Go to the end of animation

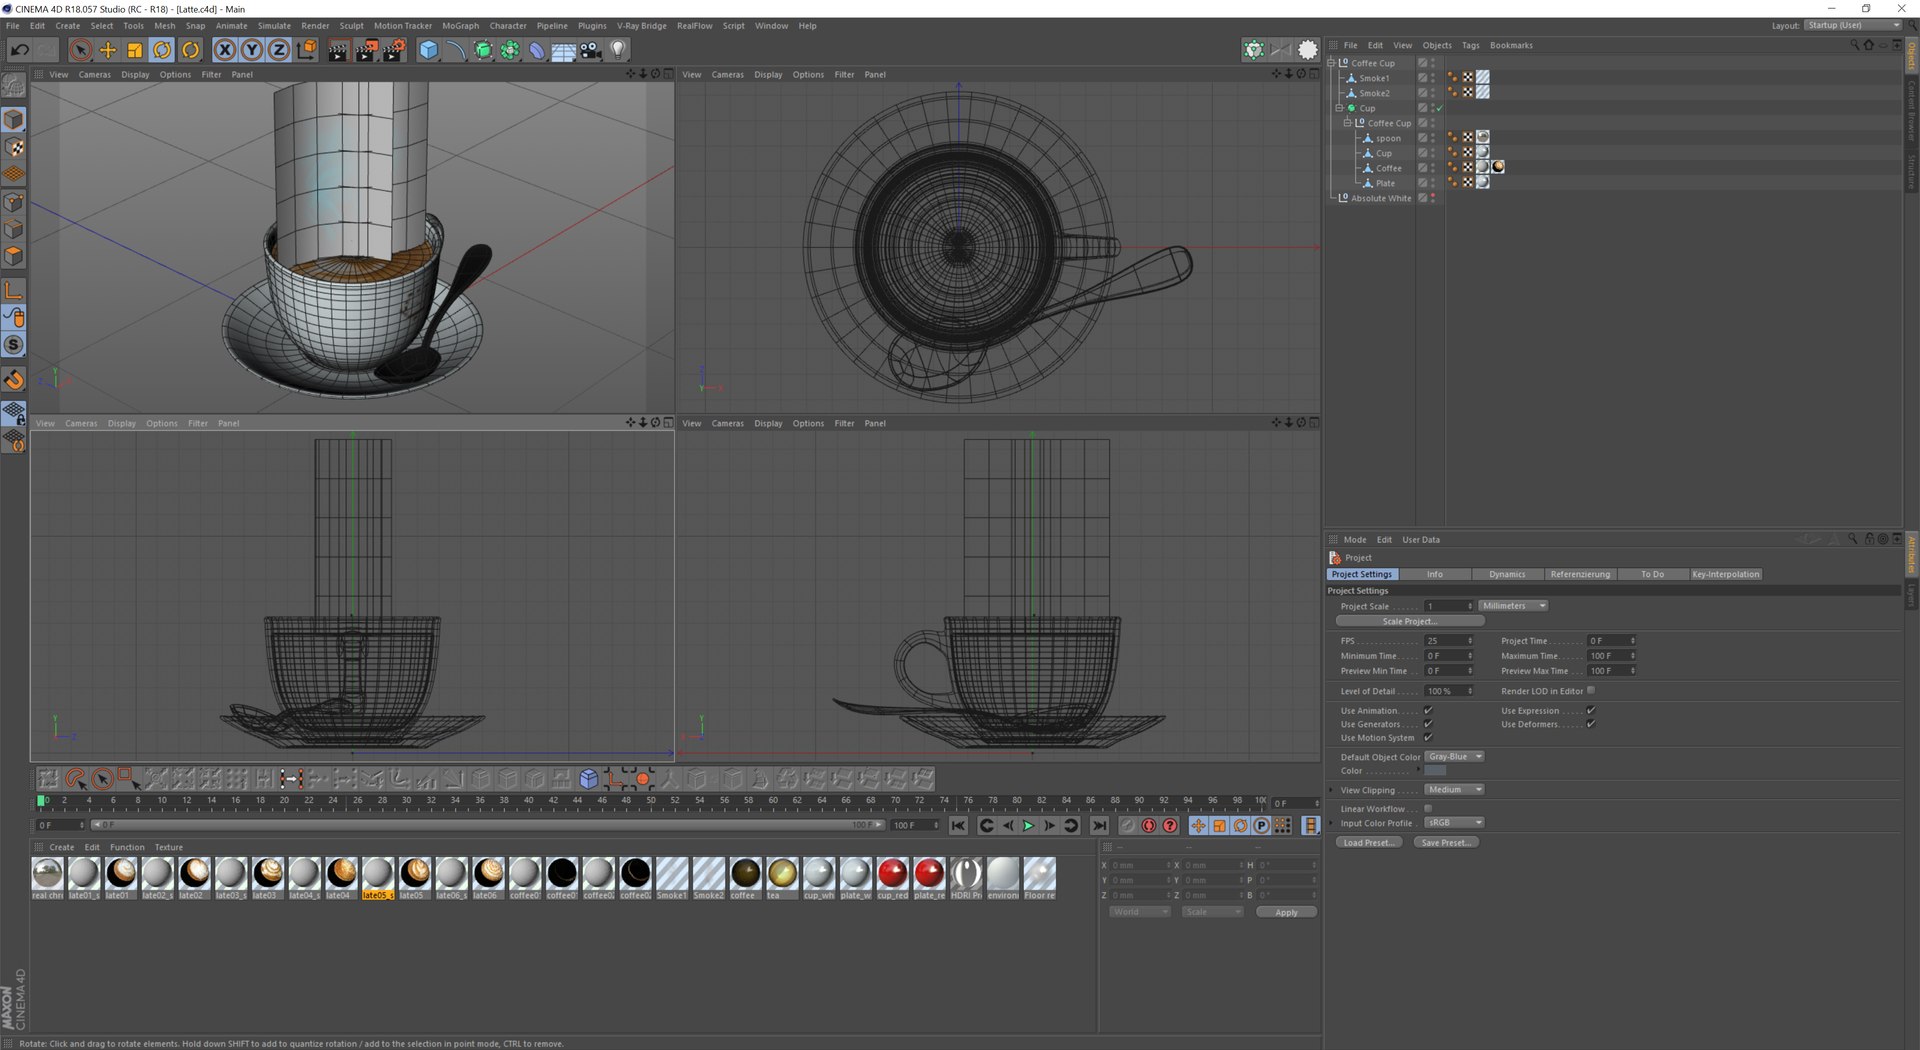coord(1099,826)
